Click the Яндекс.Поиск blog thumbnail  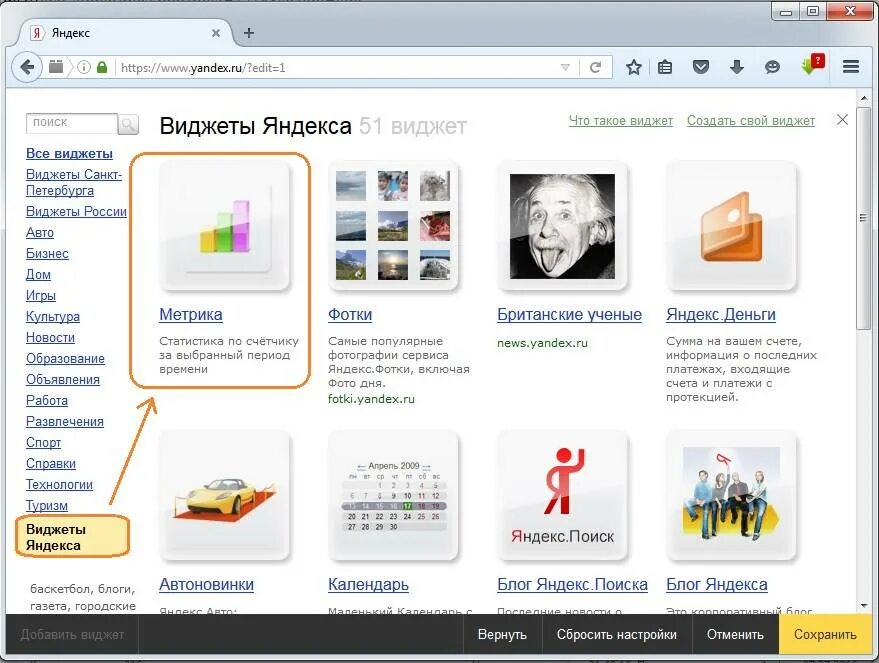562,495
